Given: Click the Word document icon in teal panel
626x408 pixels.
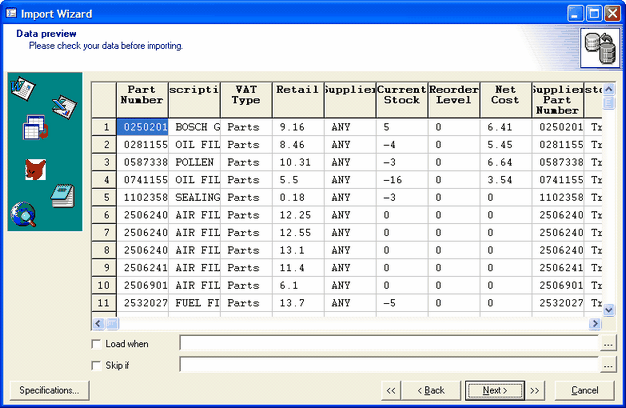Looking at the screenshot, I should click(23, 88).
